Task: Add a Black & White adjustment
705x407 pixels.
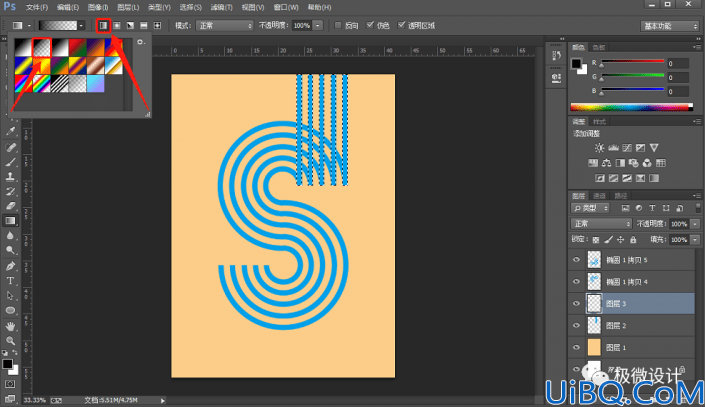Action: pyautogui.click(x=620, y=163)
